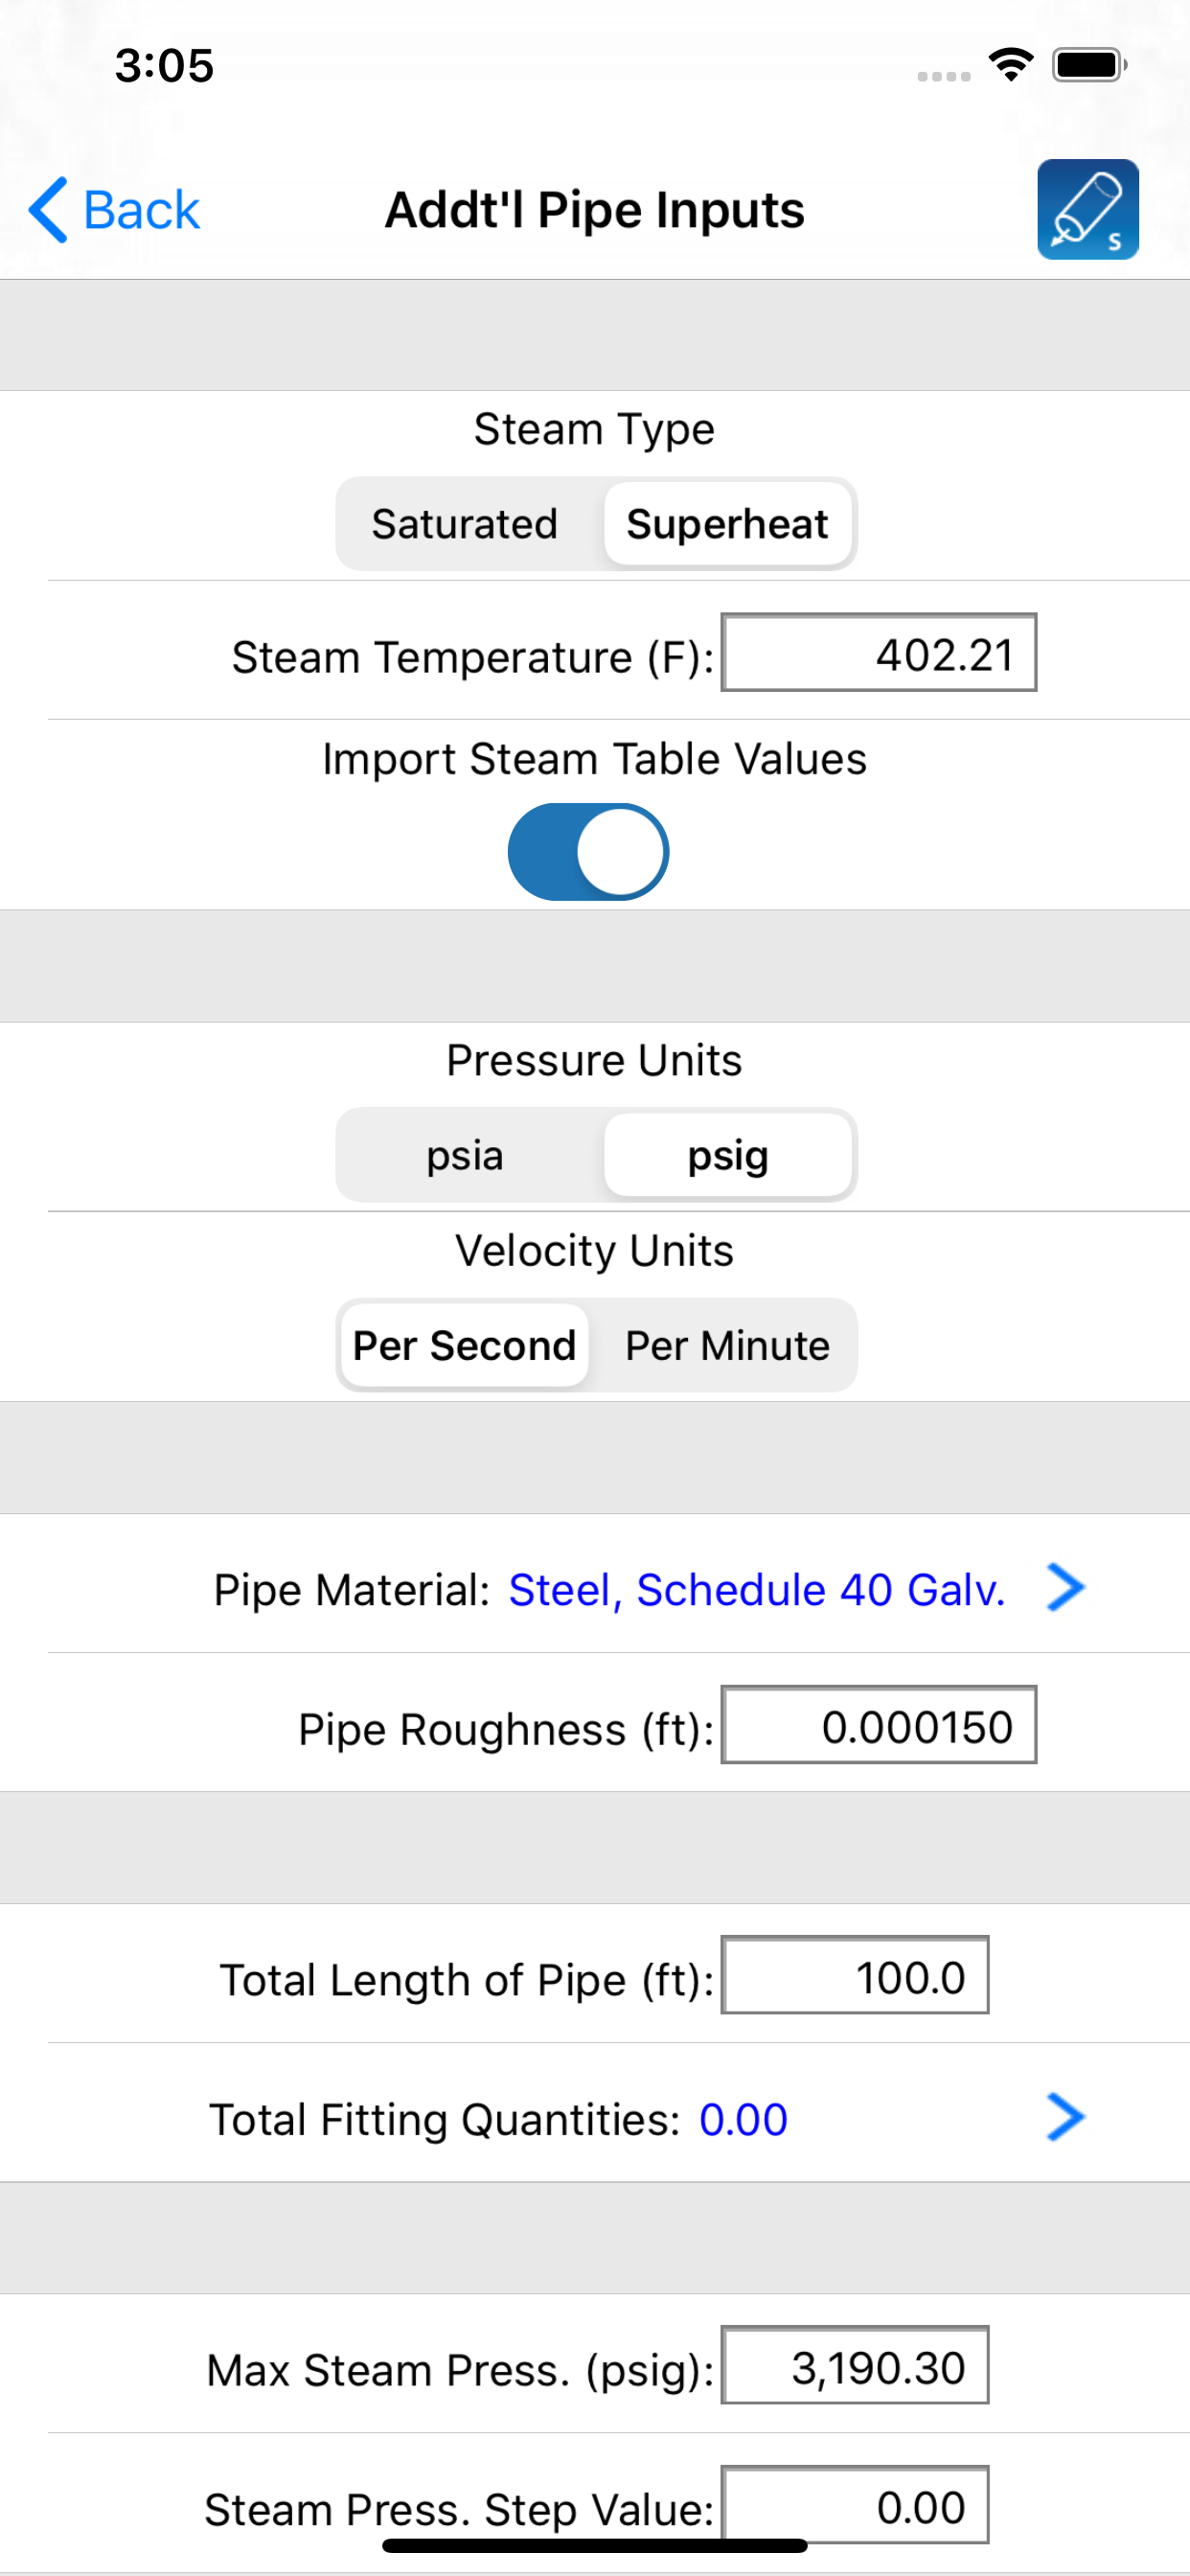1190x2576 pixels.
Task: Tap the 0.00 fitting quantities link
Action: click(x=743, y=2119)
